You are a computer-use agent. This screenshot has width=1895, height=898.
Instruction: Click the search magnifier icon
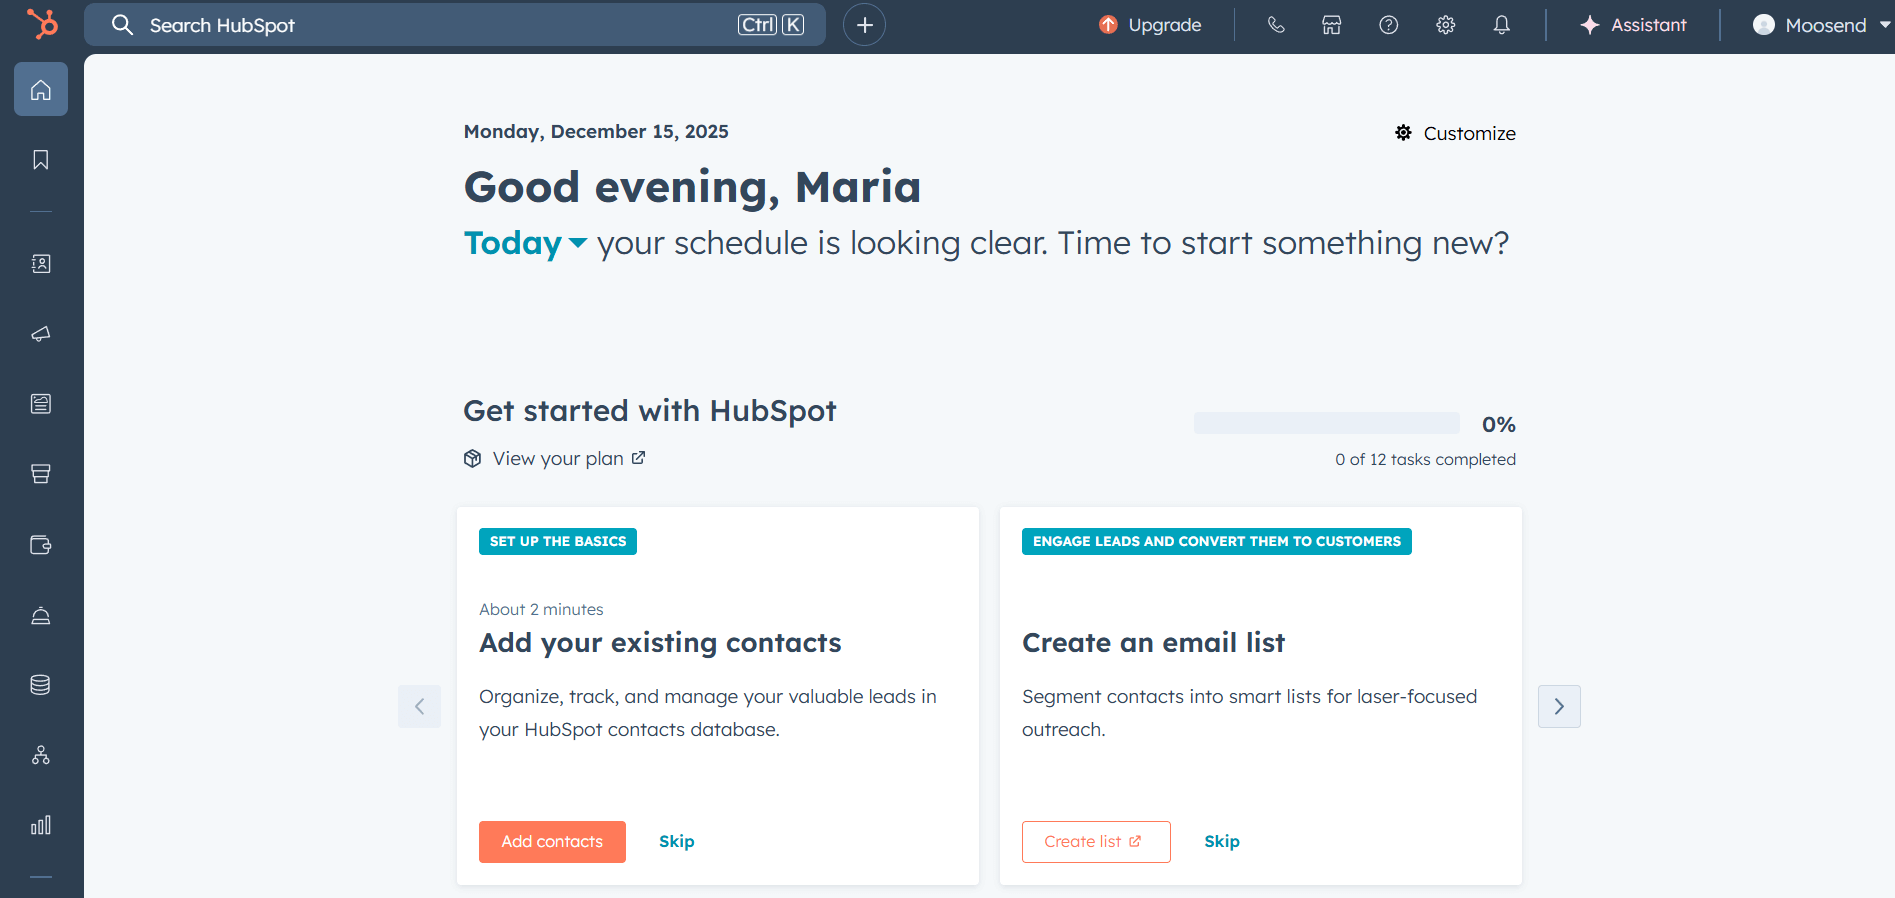coord(122,25)
